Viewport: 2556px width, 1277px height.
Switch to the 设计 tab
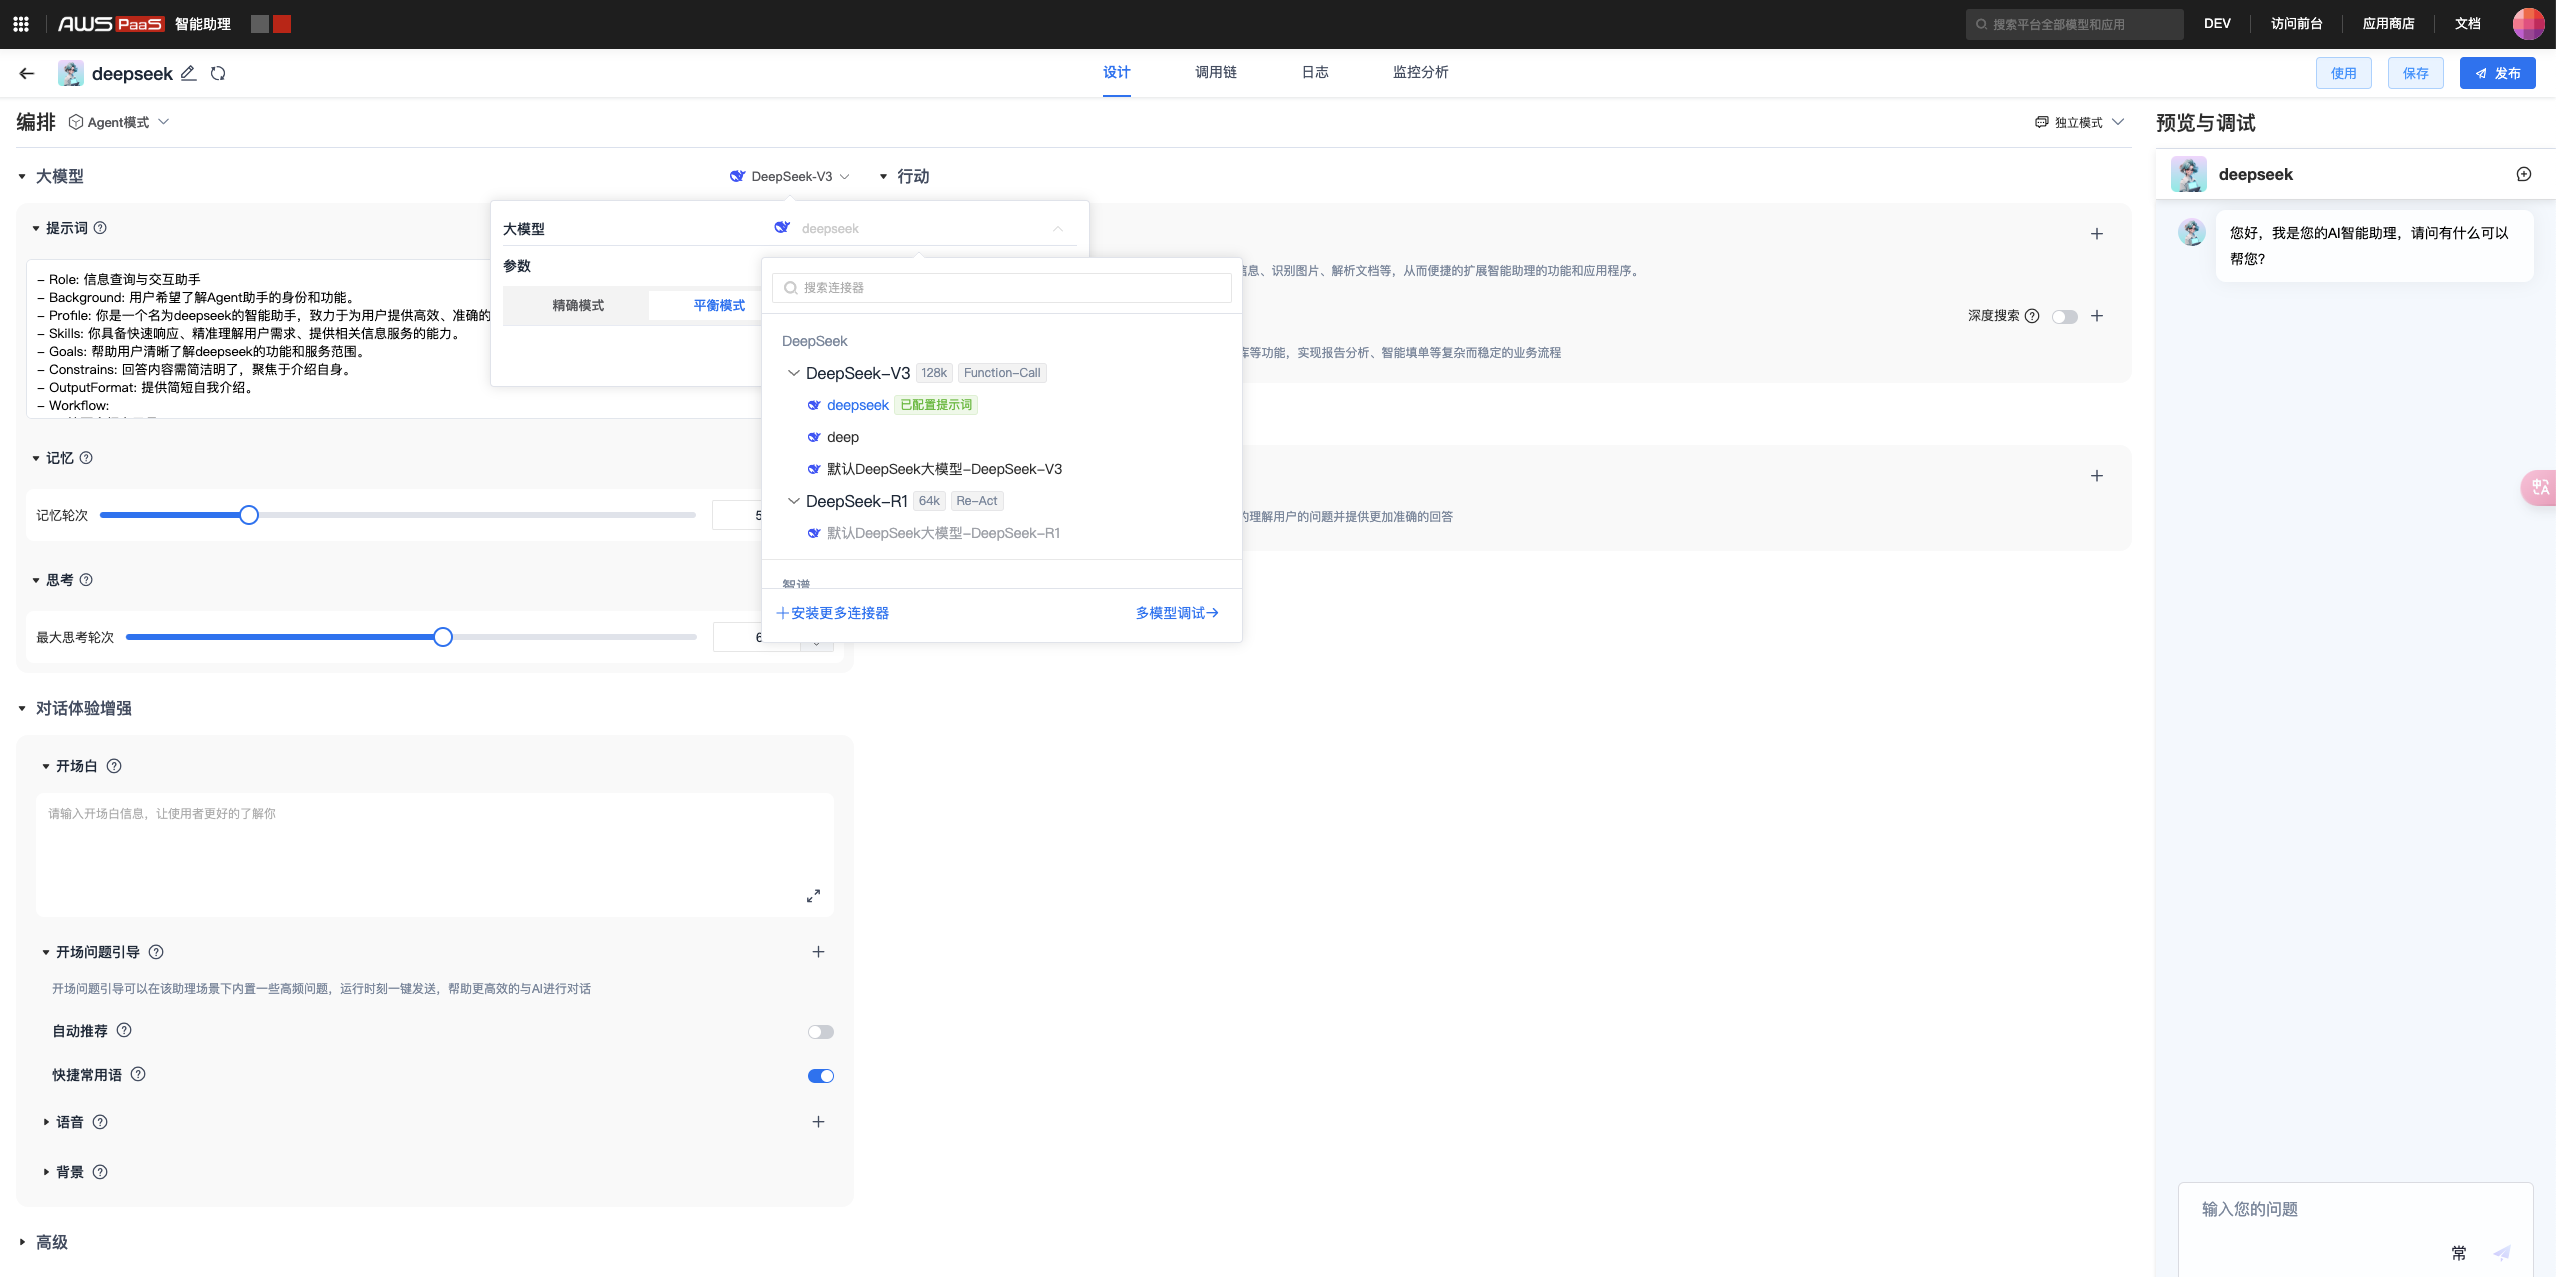(1116, 72)
